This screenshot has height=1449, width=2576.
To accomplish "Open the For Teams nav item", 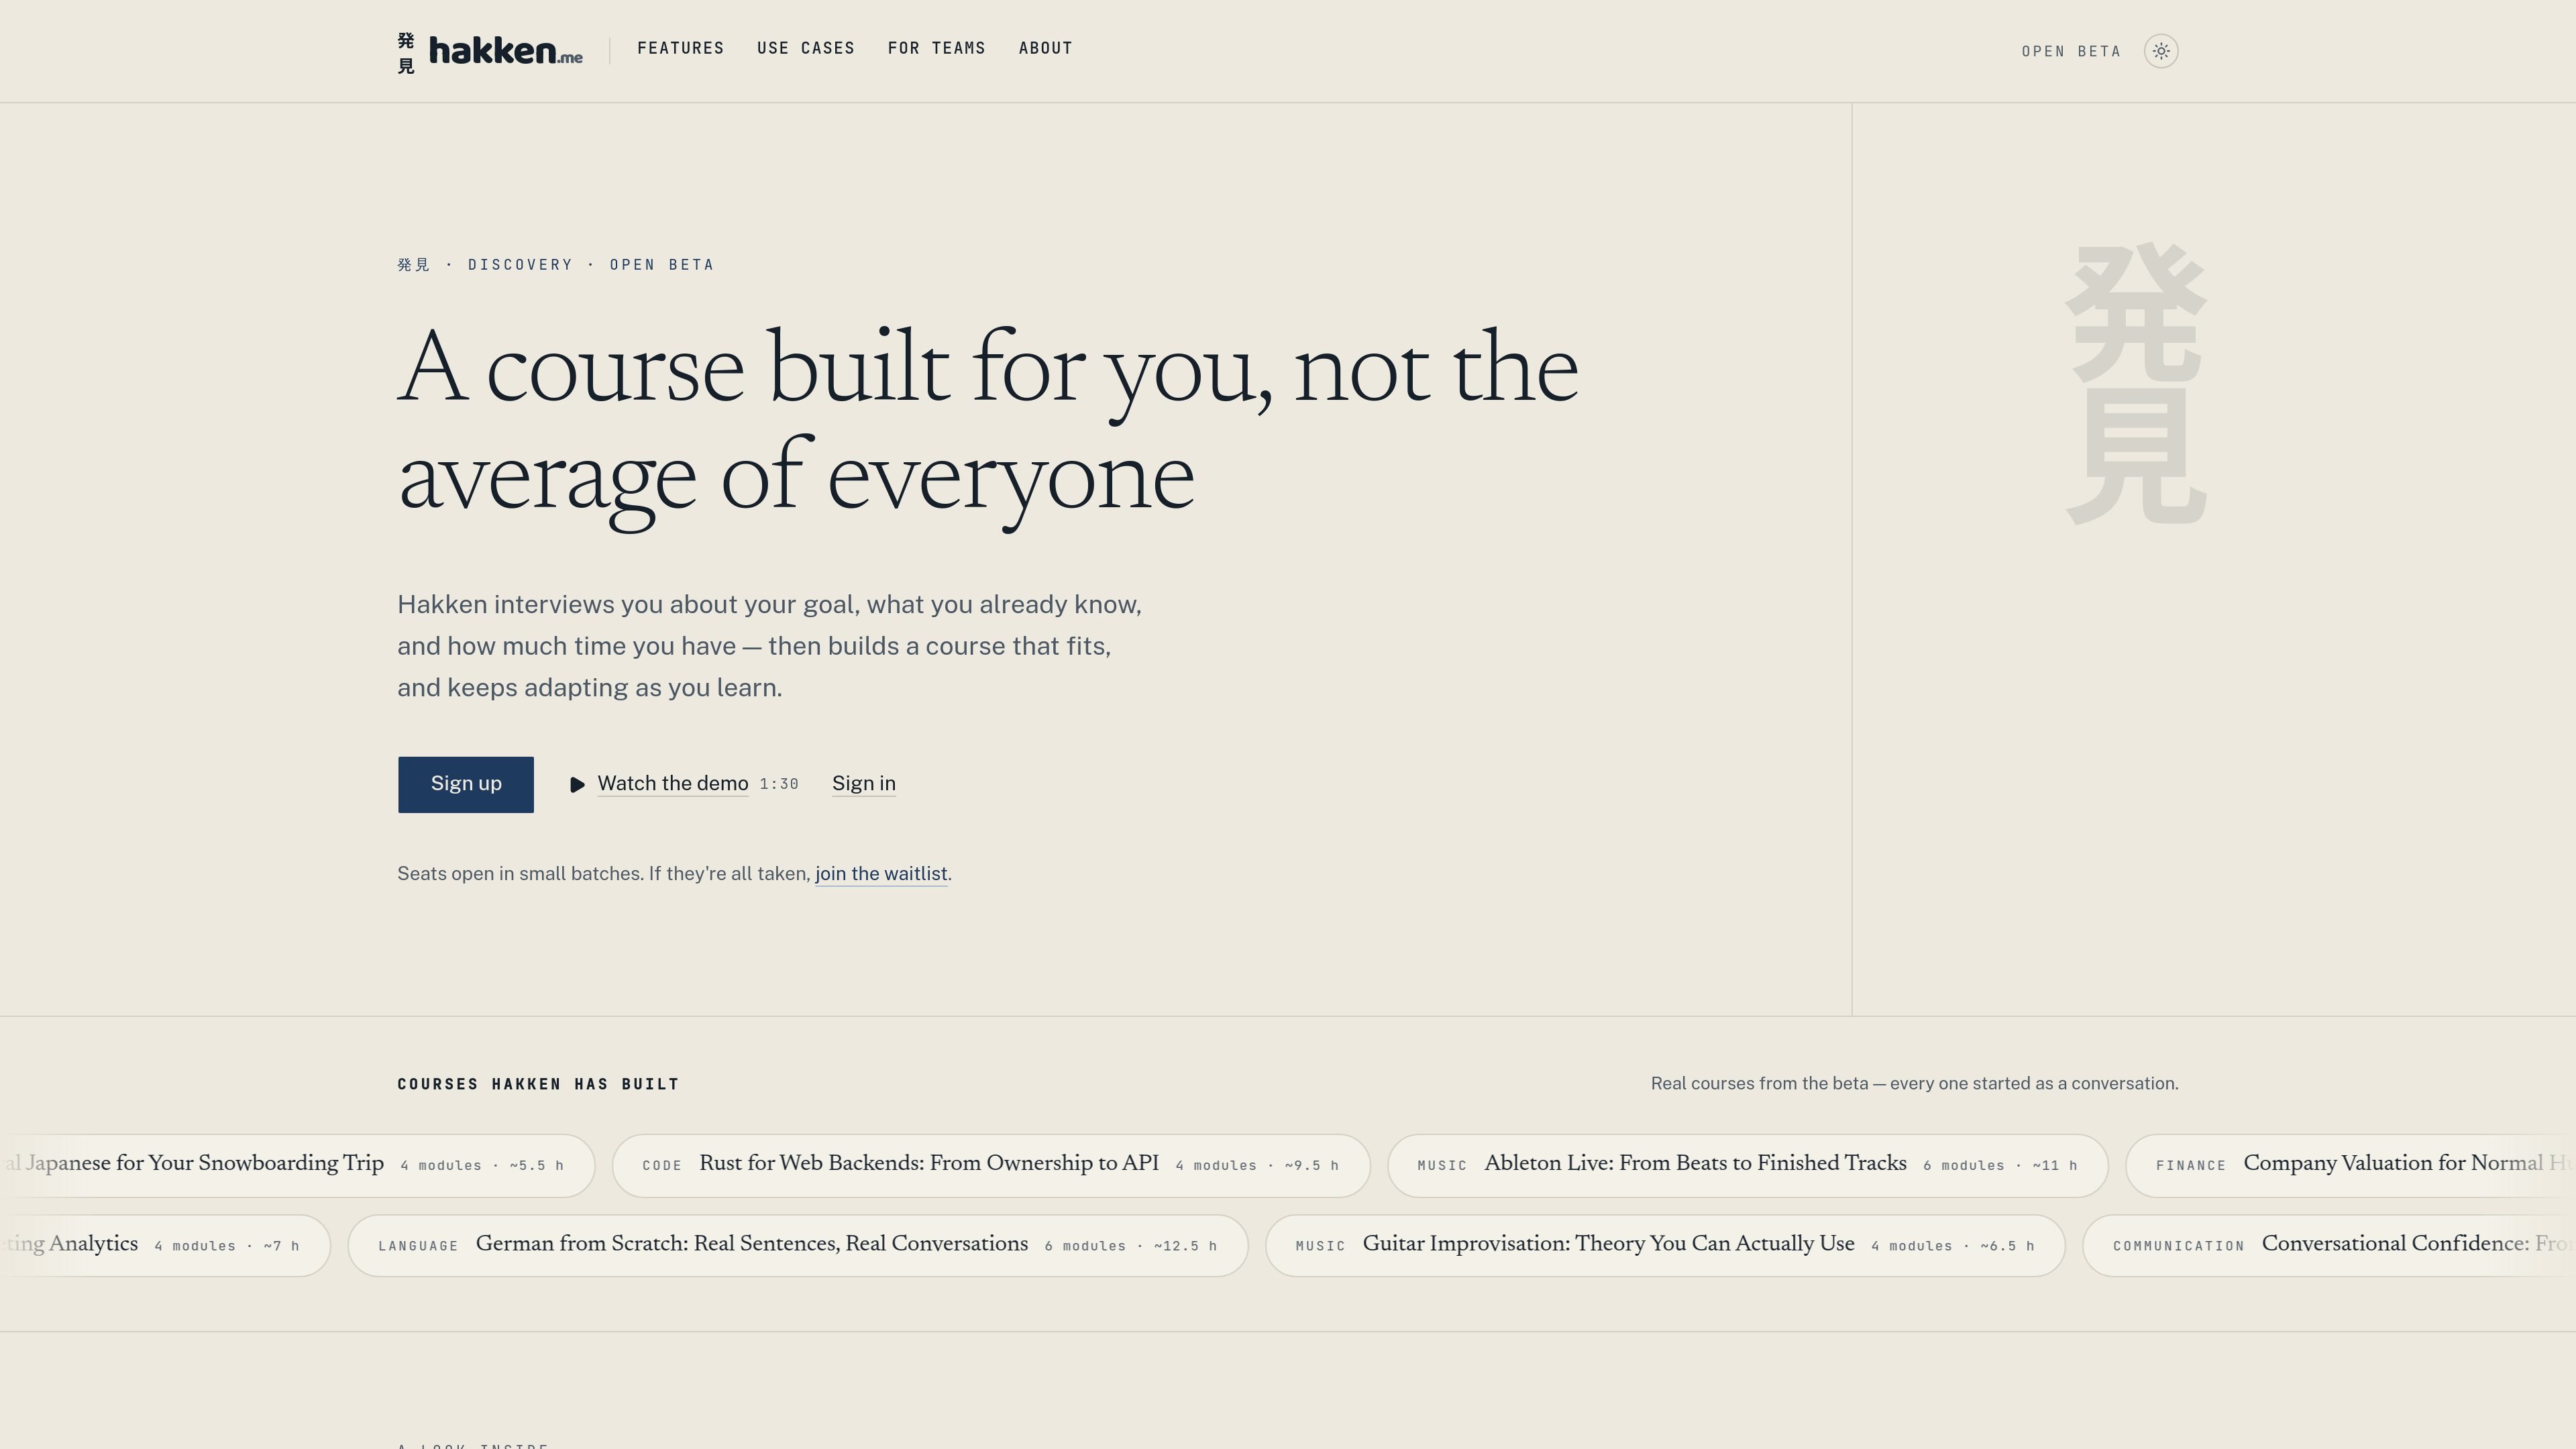I will click(x=937, y=48).
